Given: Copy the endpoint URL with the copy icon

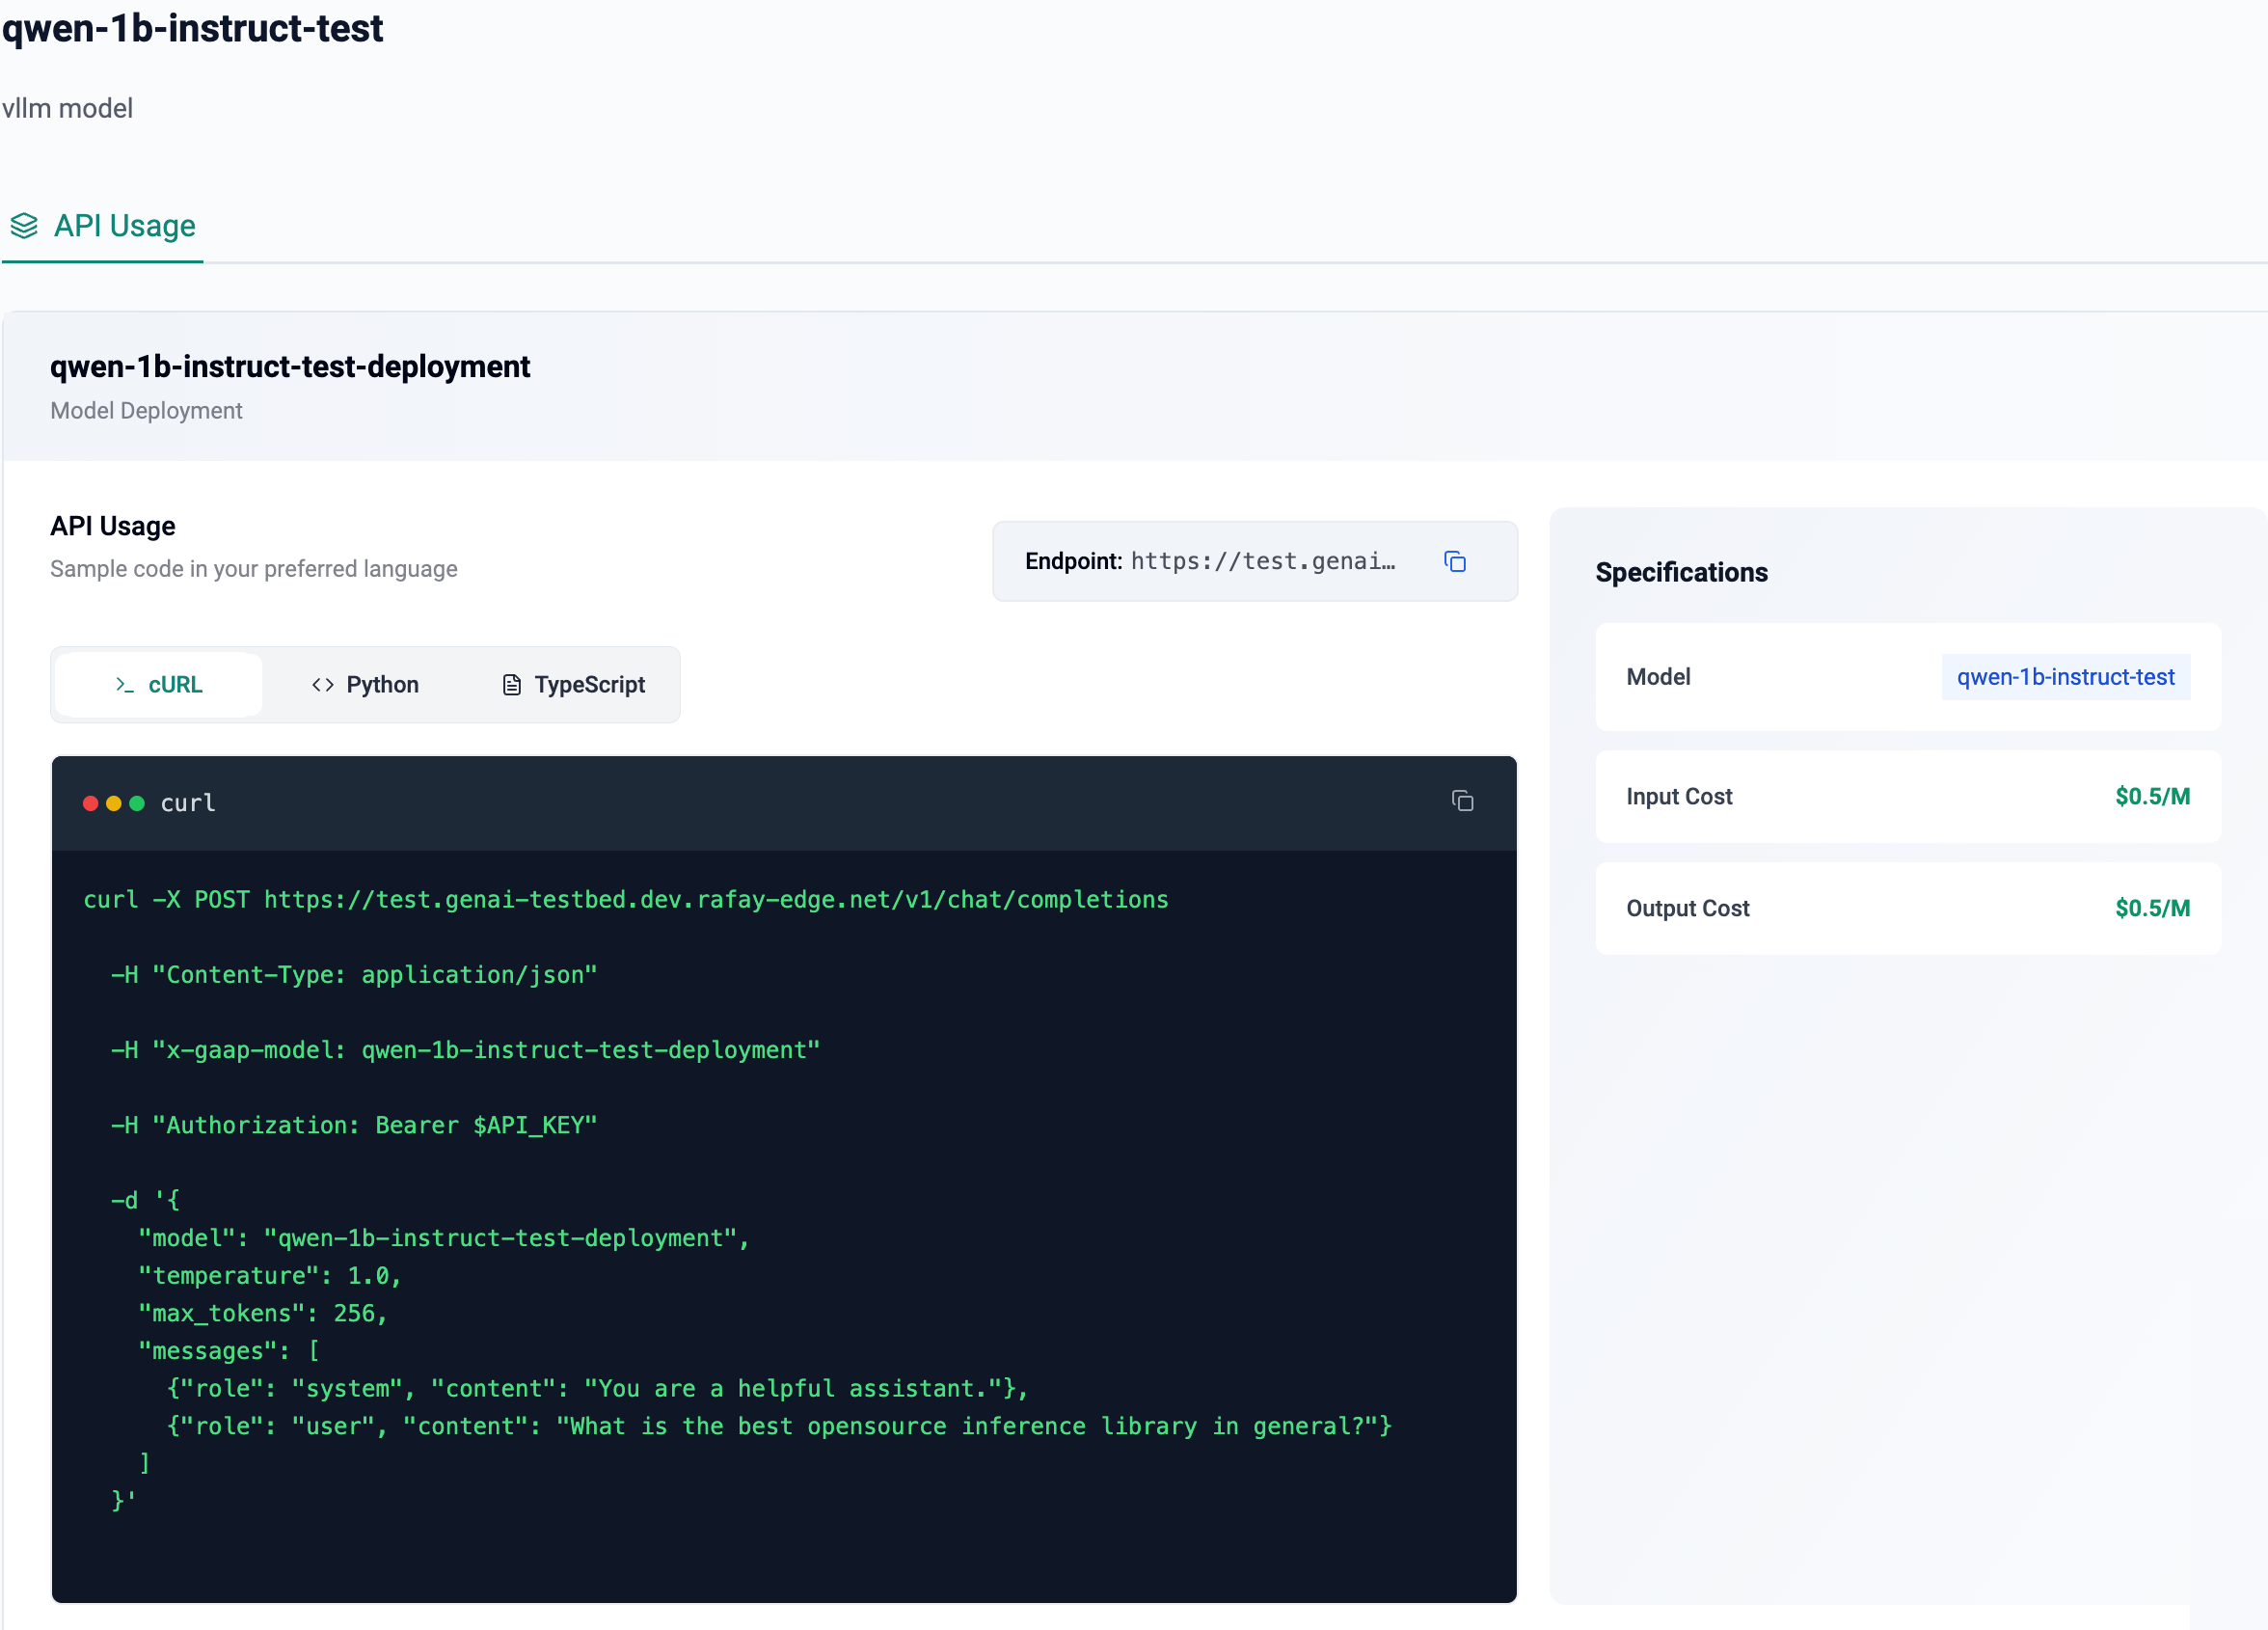Looking at the screenshot, I should coord(1455,562).
